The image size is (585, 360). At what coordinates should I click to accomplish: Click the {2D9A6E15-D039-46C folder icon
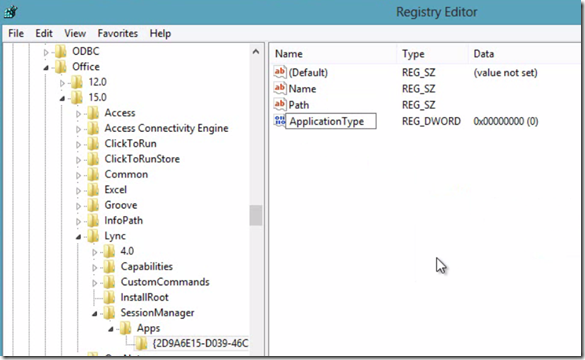141,344
